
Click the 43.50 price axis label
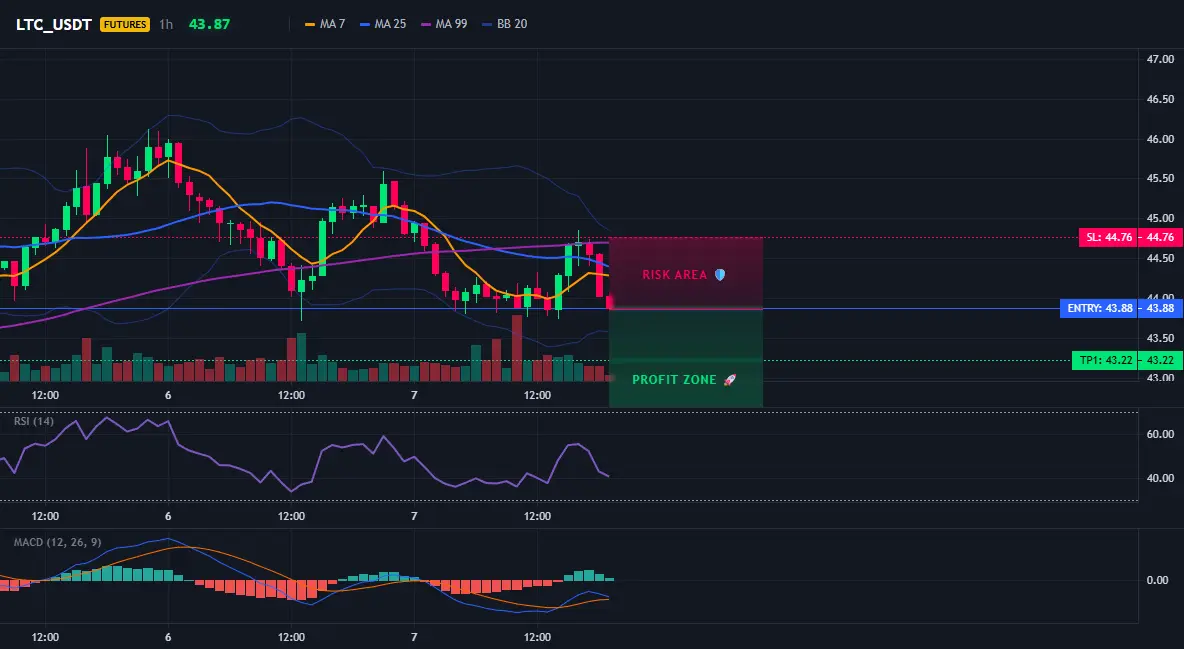point(1160,338)
